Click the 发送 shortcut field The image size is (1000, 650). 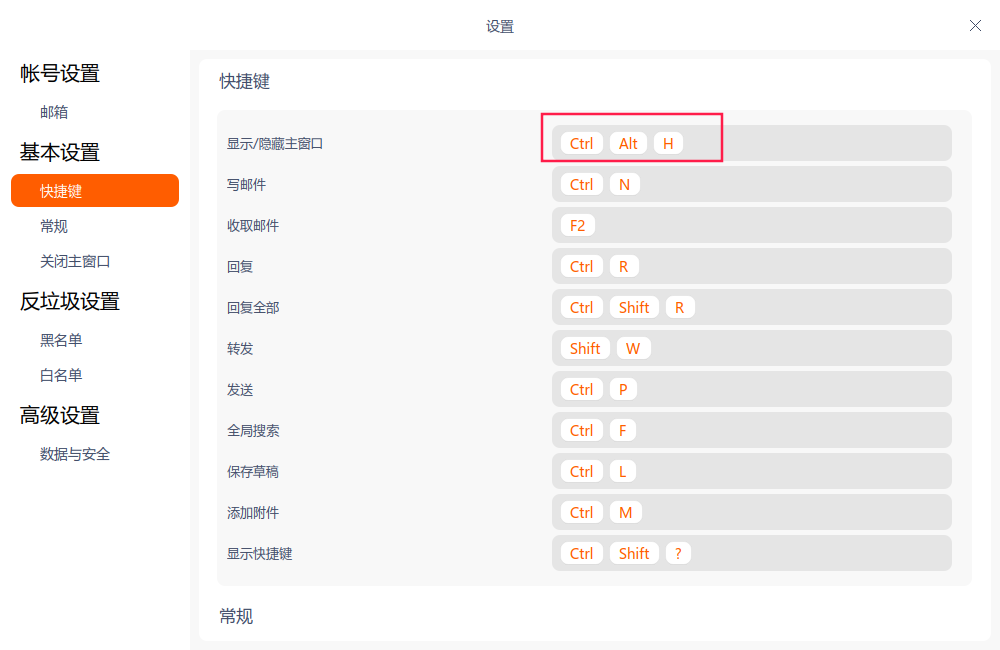coord(751,389)
